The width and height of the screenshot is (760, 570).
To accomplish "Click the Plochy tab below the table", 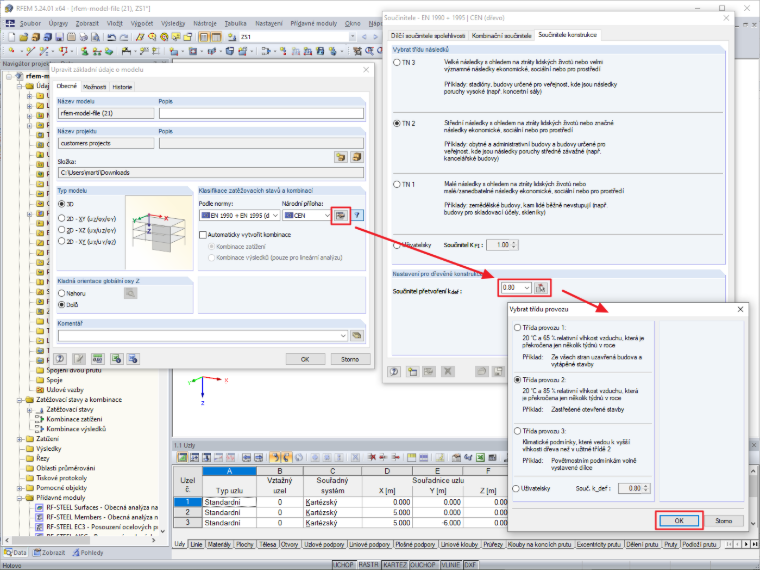I will point(244,545).
